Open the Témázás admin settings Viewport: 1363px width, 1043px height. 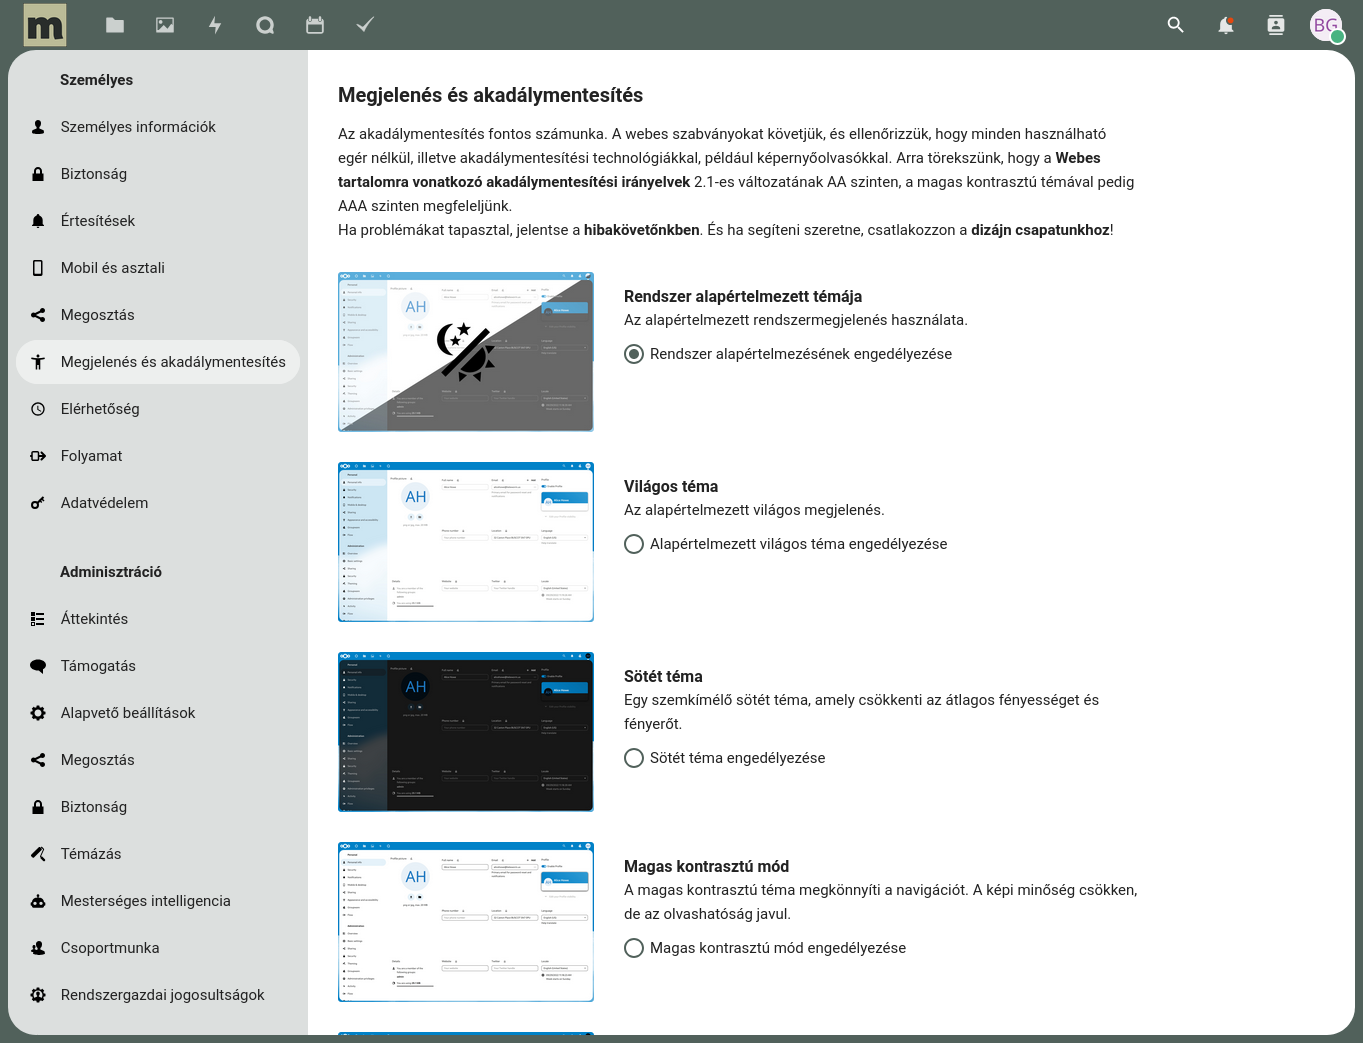pos(158,854)
